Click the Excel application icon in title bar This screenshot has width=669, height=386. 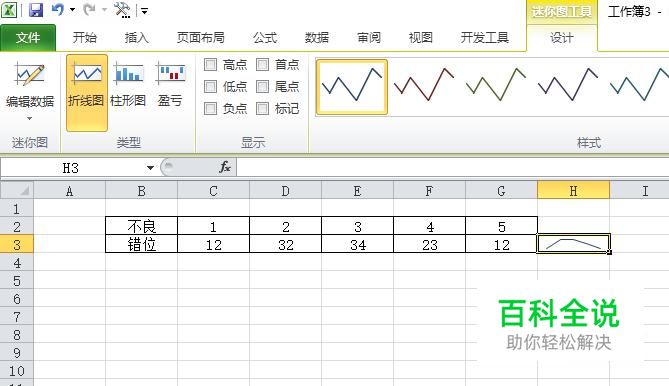pos(9,10)
